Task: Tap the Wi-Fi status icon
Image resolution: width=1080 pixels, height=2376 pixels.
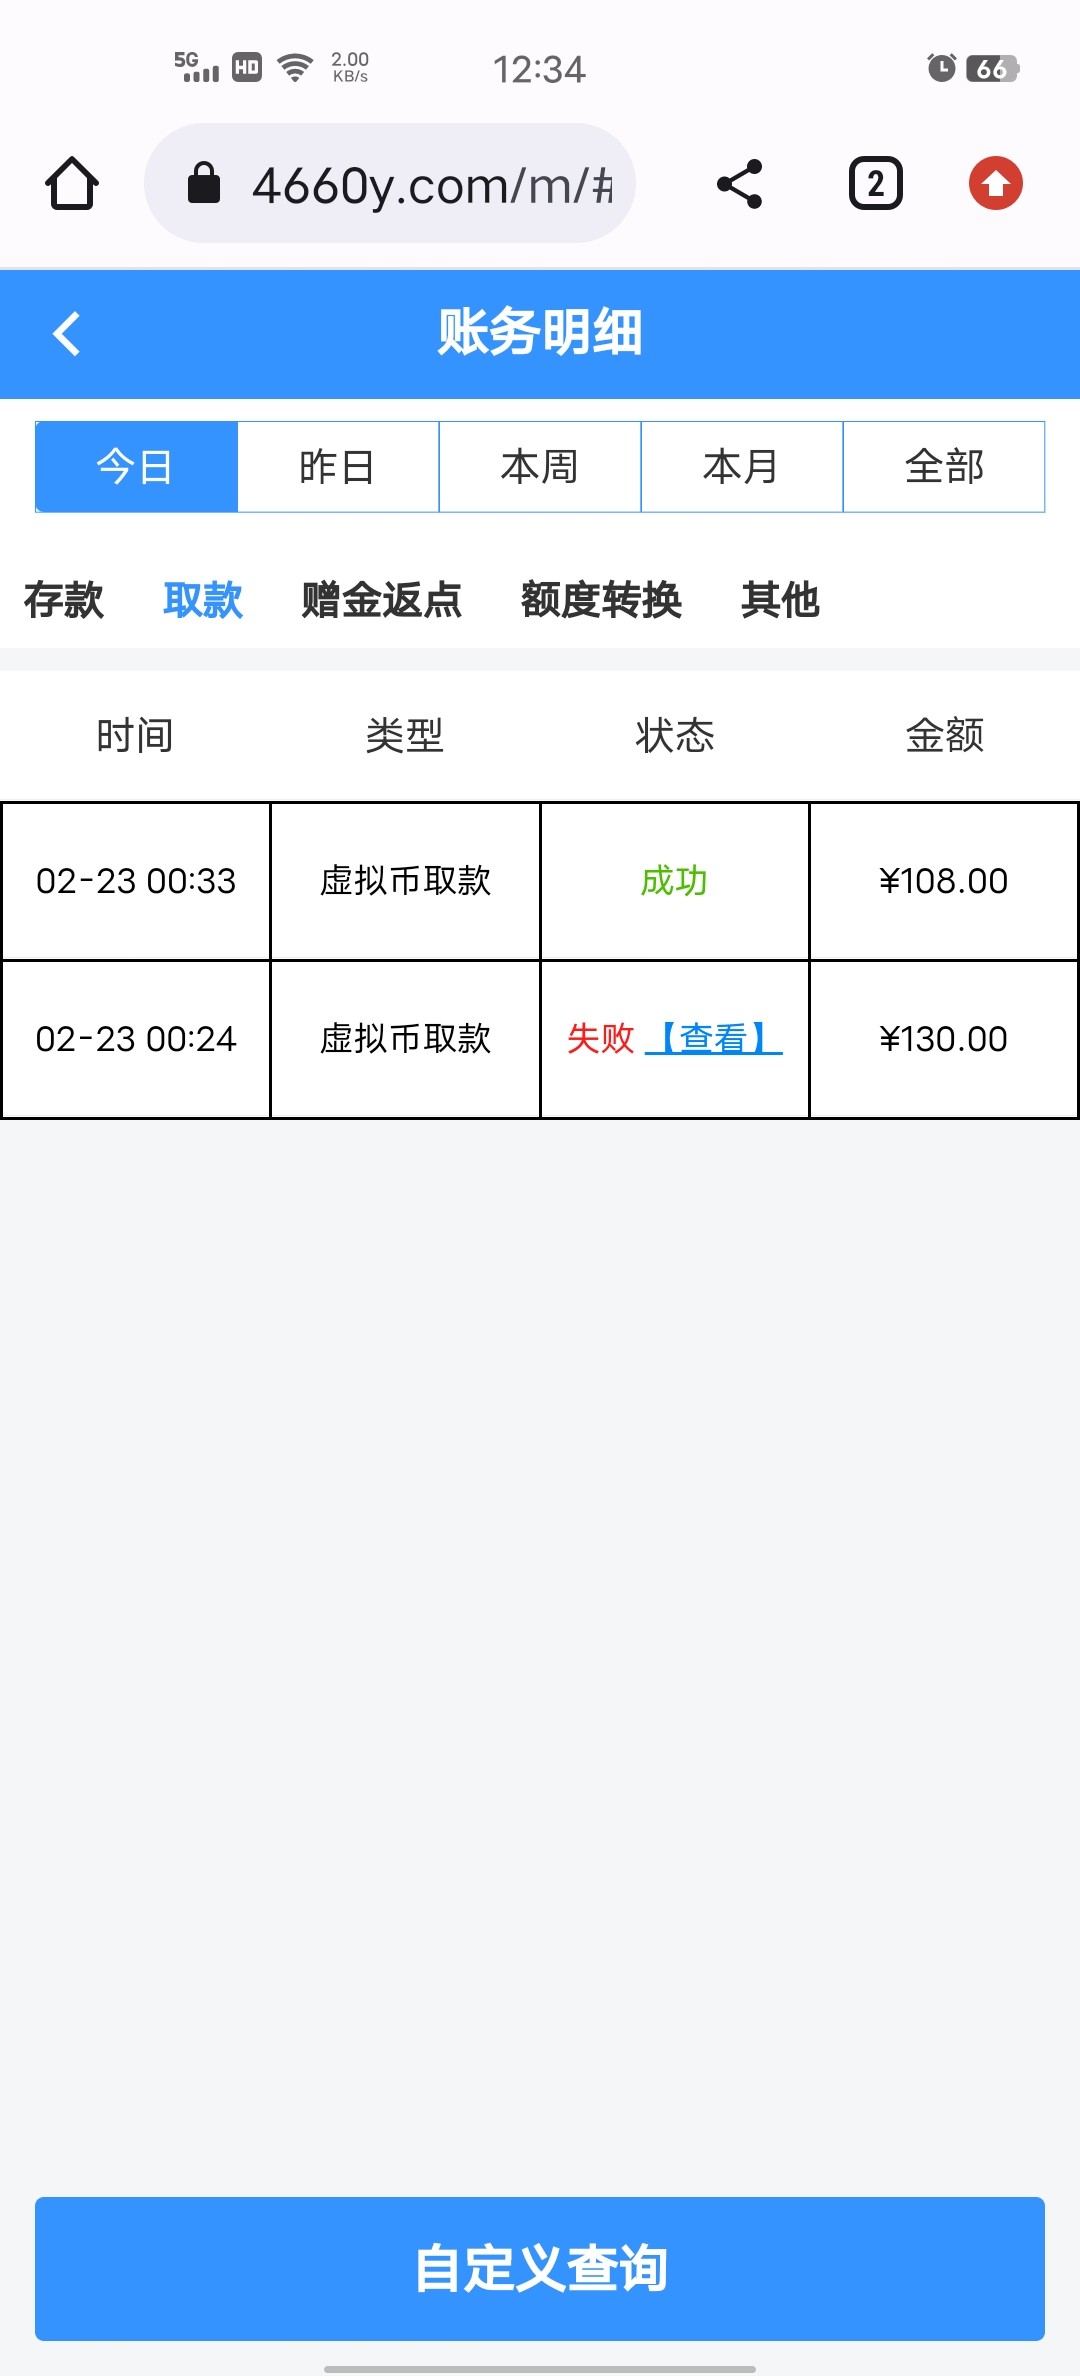Action: click(x=295, y=68)
